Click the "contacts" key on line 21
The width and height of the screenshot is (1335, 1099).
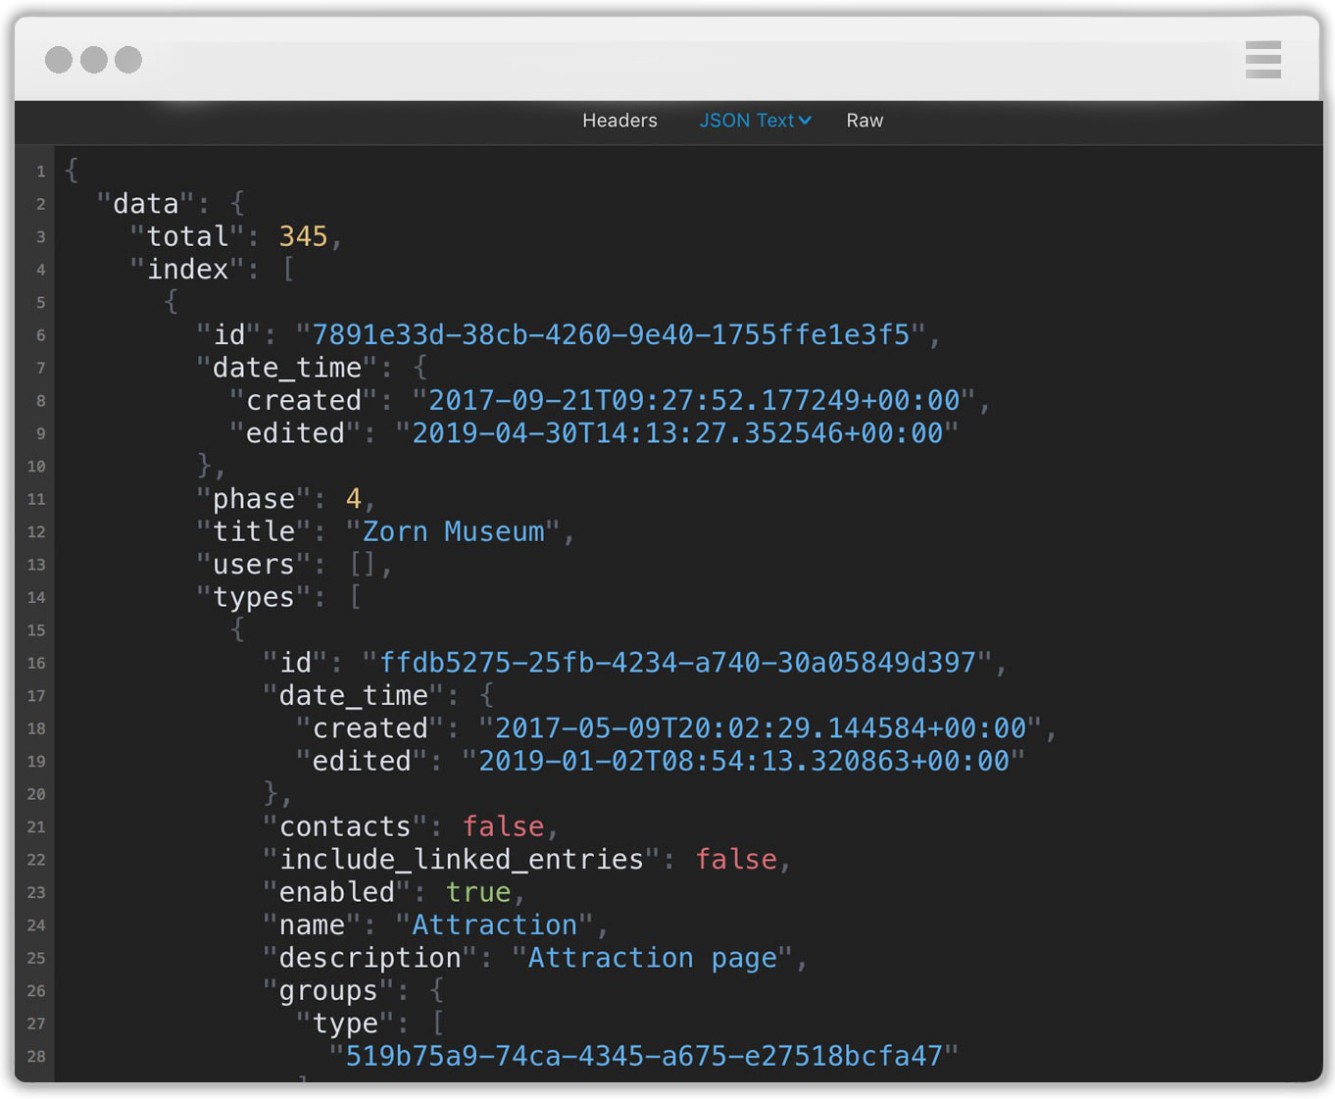(345, 827)
